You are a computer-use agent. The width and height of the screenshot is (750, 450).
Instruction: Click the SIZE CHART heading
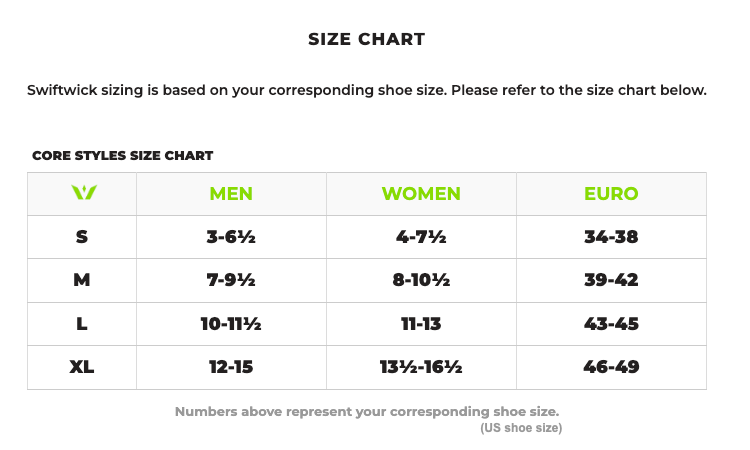tap(367, 40)
